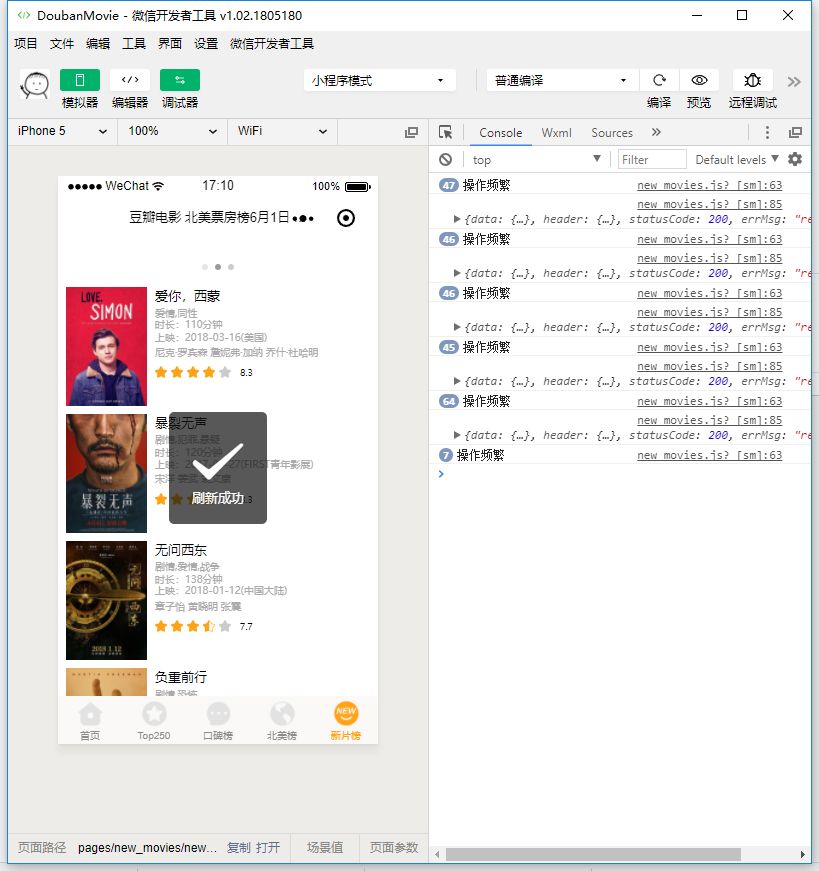Open the 小程序模式 mode dropdown

click(380, 81)
